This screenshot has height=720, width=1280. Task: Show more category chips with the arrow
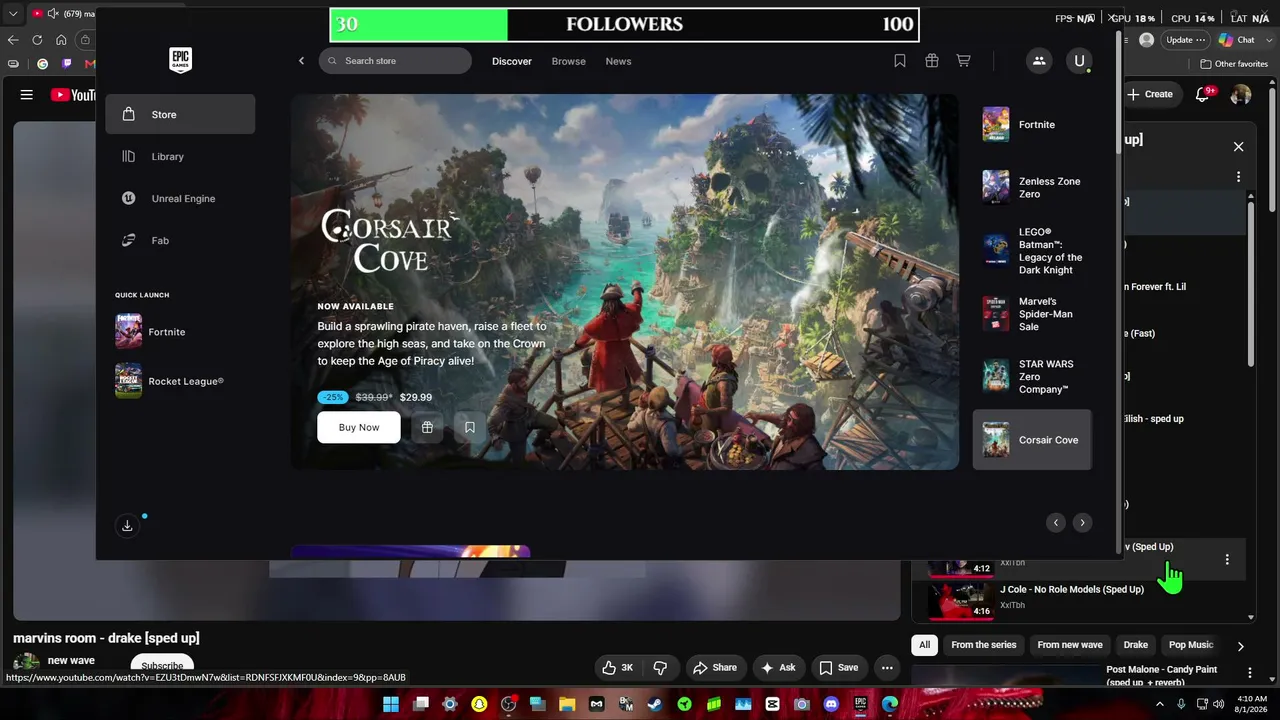coord(1240,646)
